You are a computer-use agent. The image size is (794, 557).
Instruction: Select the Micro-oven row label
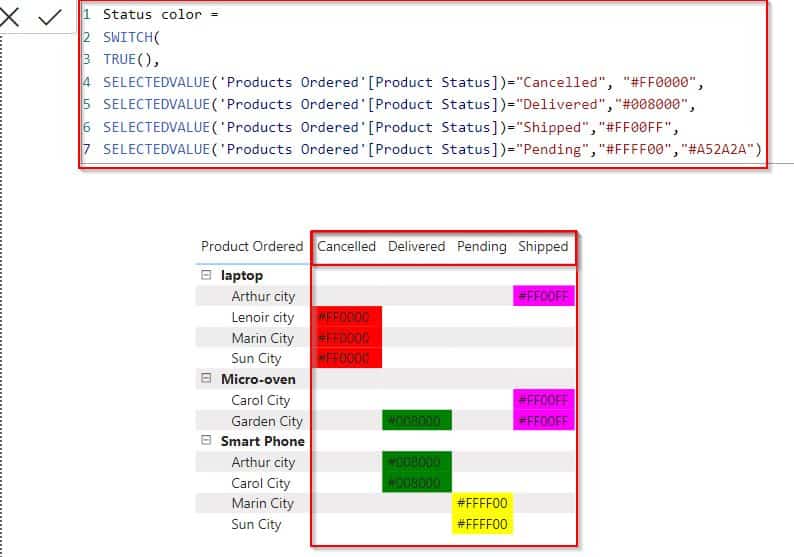pos(258,379)
